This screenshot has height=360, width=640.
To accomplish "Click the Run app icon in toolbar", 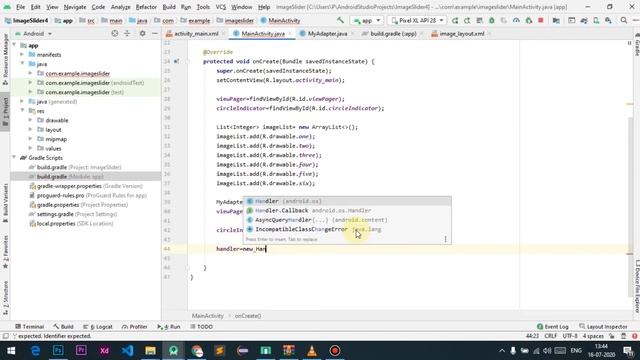I will pos(455,20).
